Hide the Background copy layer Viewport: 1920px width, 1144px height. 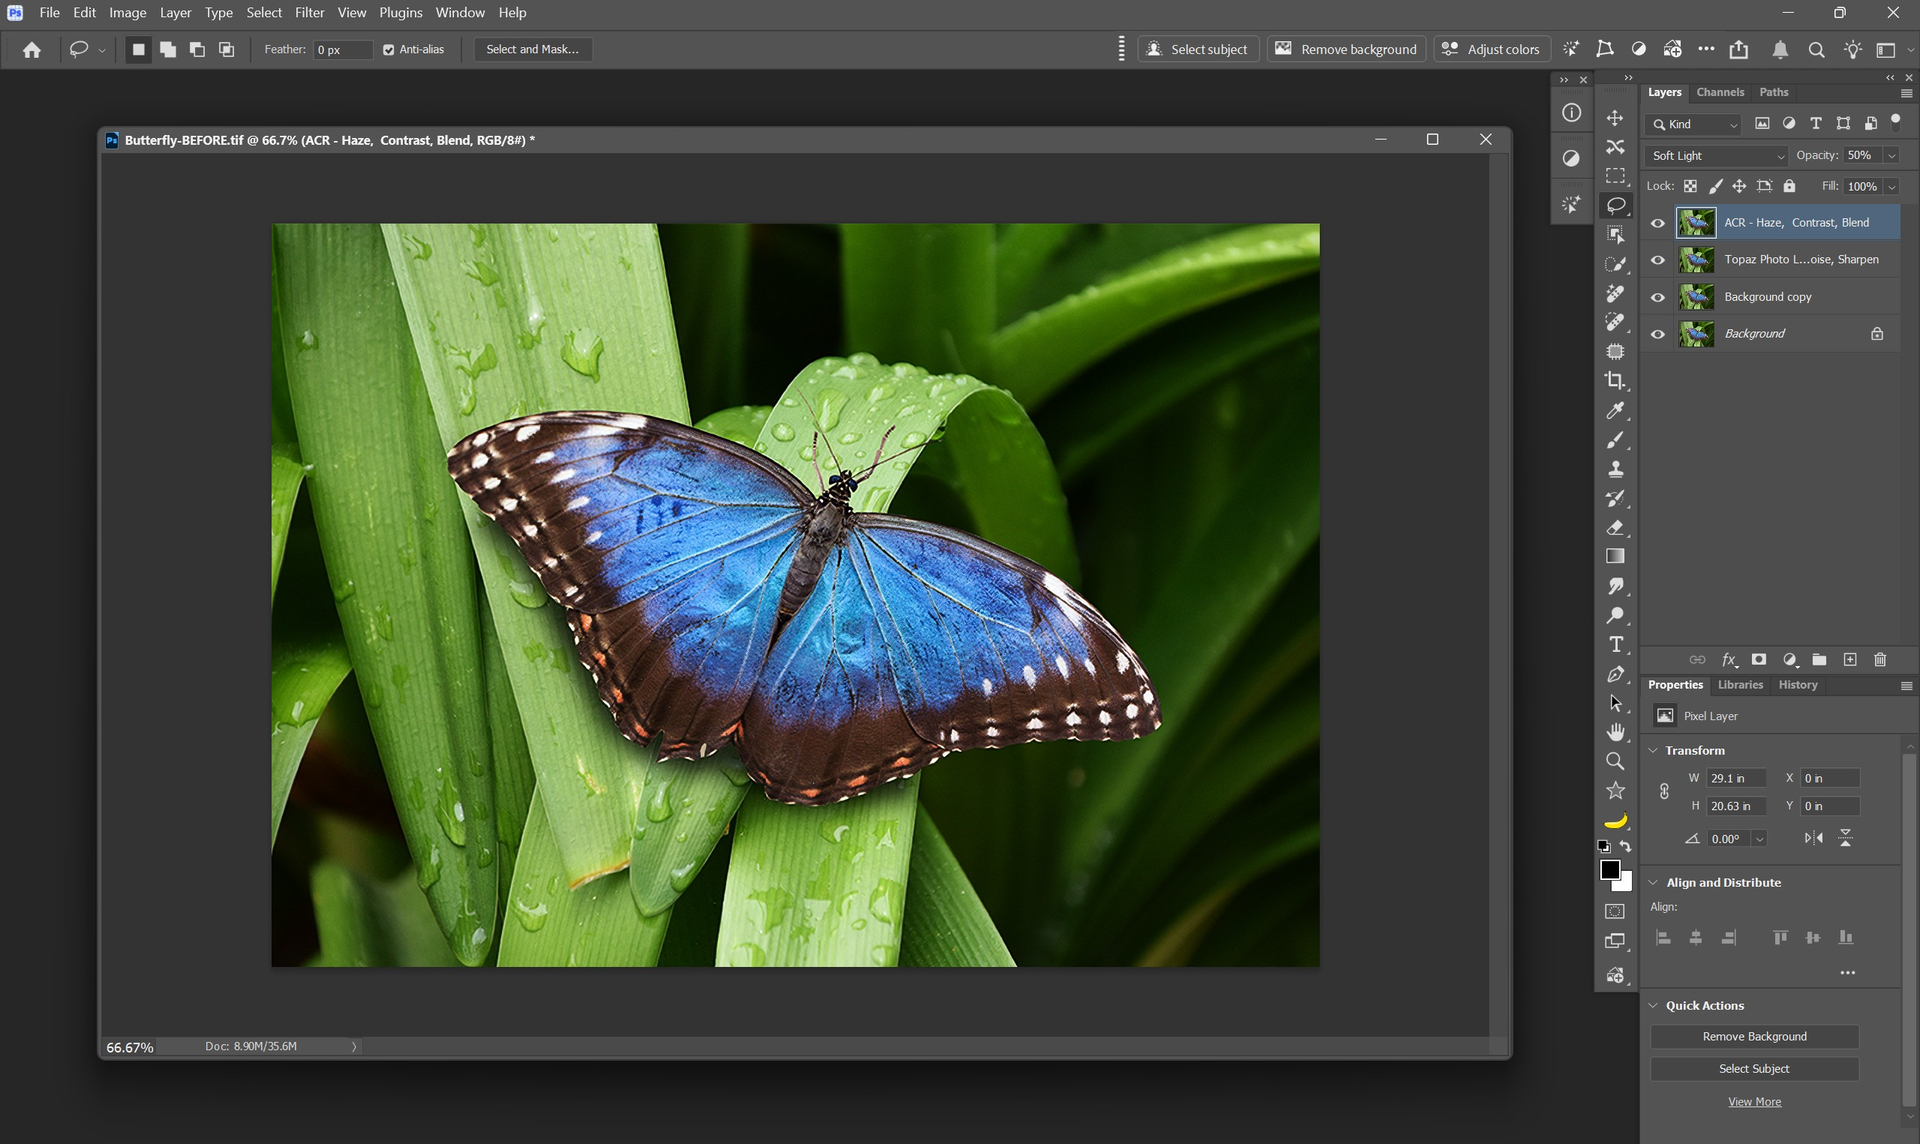(x=1658, y=297)
